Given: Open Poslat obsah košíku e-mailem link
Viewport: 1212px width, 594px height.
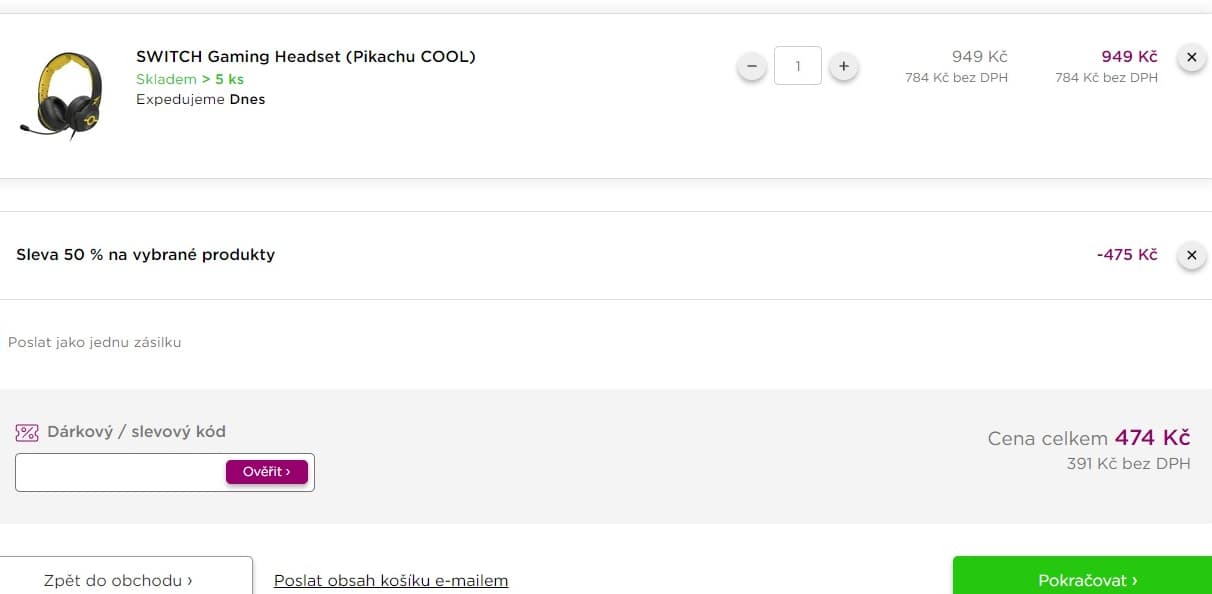Looking at the screenshot, I should (391, 580).
